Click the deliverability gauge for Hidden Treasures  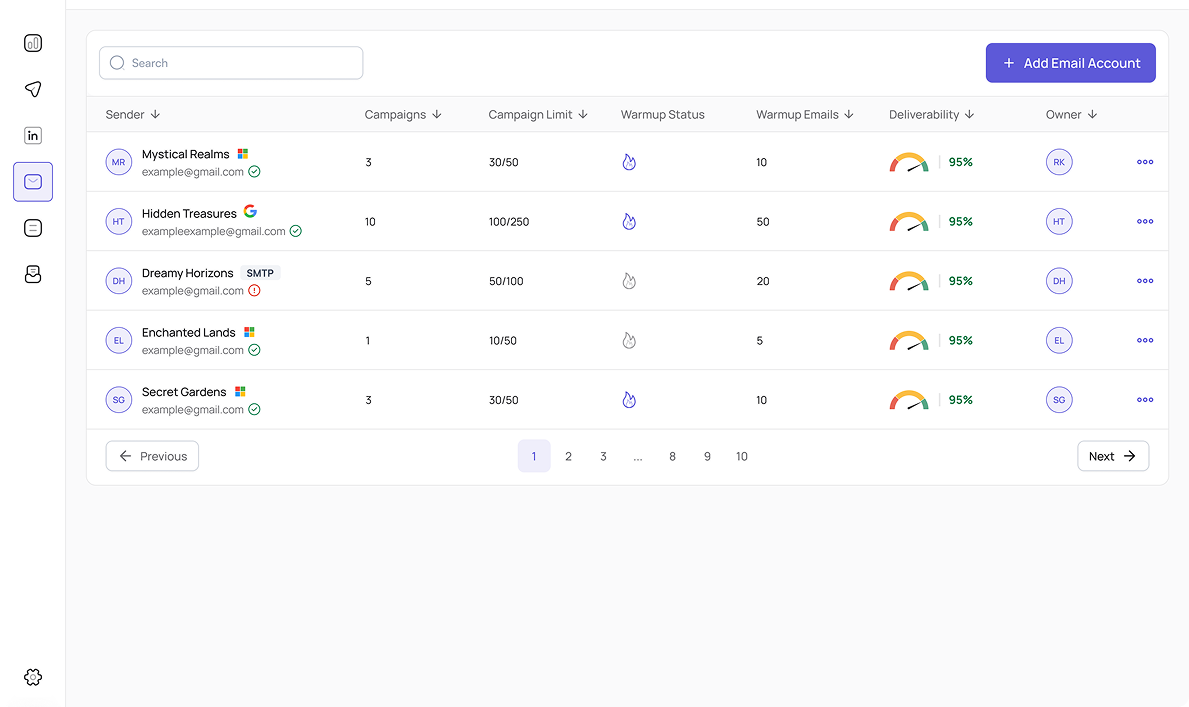(908, 222)
